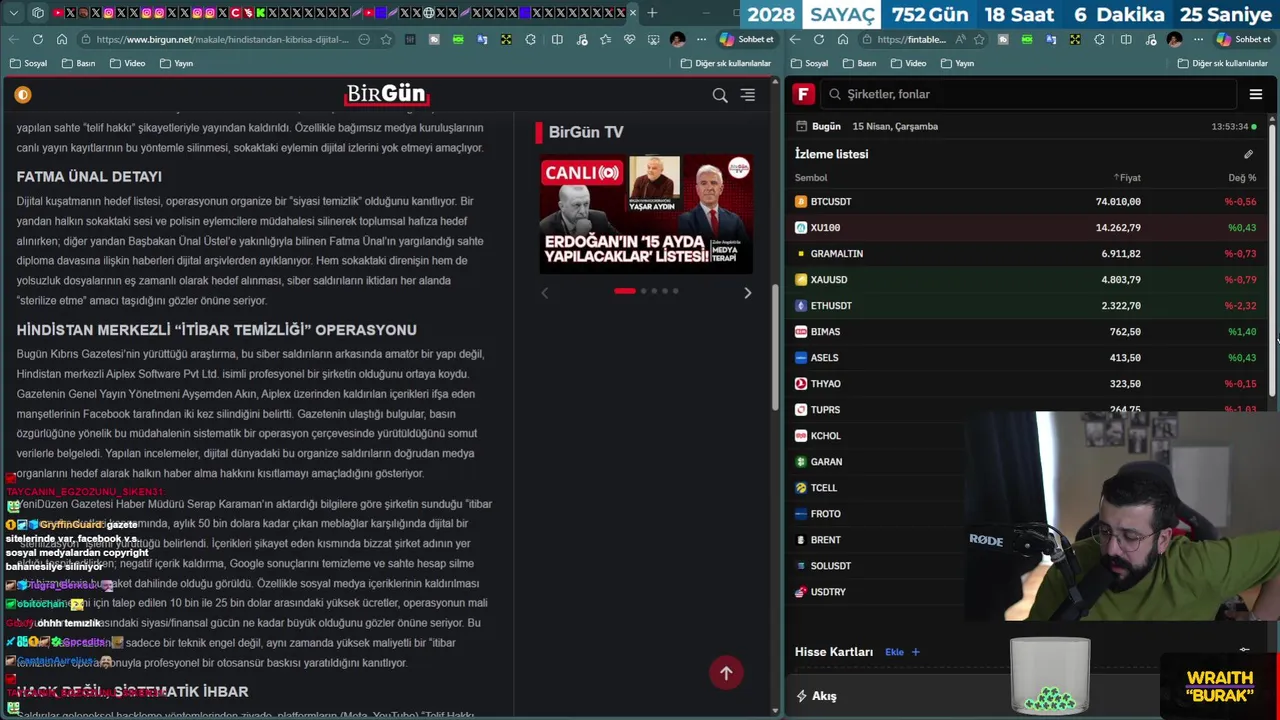Close the active browser tab

632,13
